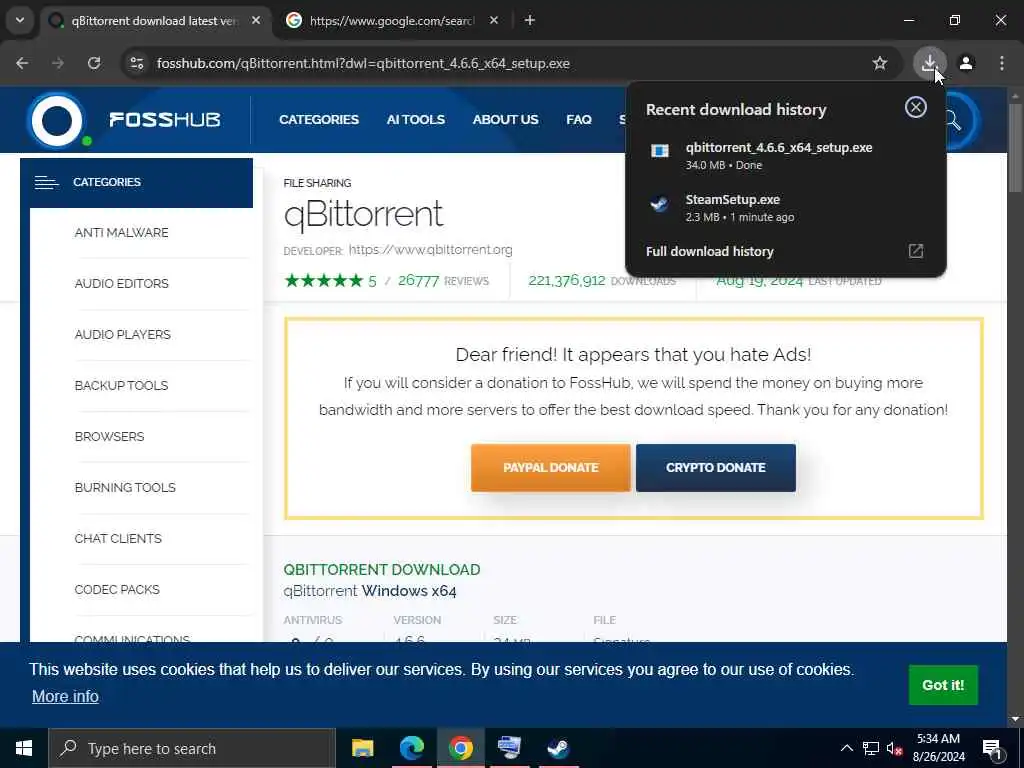Open the Steam taskbar icon
This screenshot has width=1024, height=768.
[558, 748]
